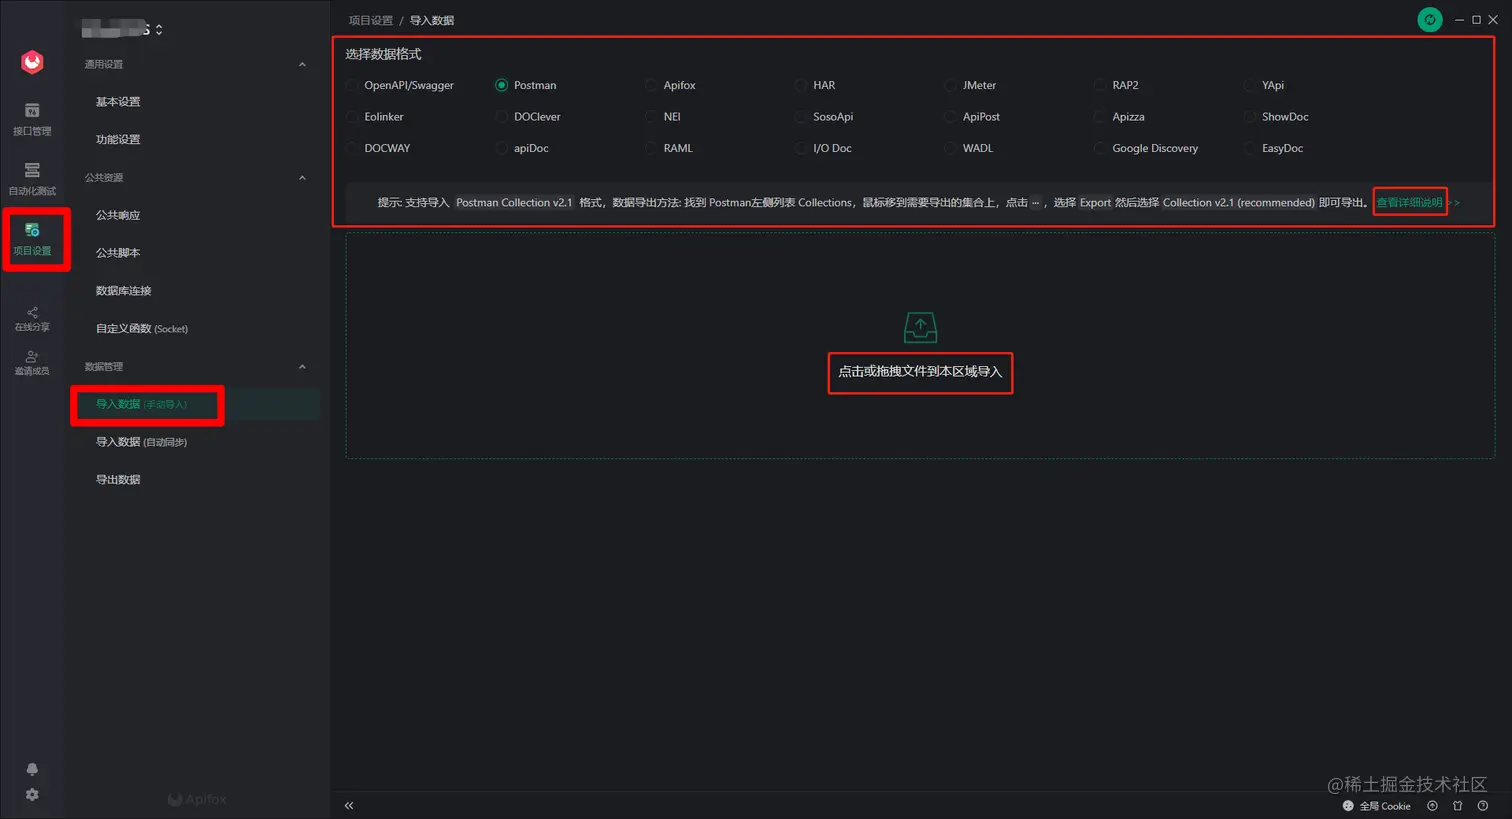Select OpenAPI/Swagger format radio
The height and width of the screenshot is (819, 1512).
click(352, 85)
